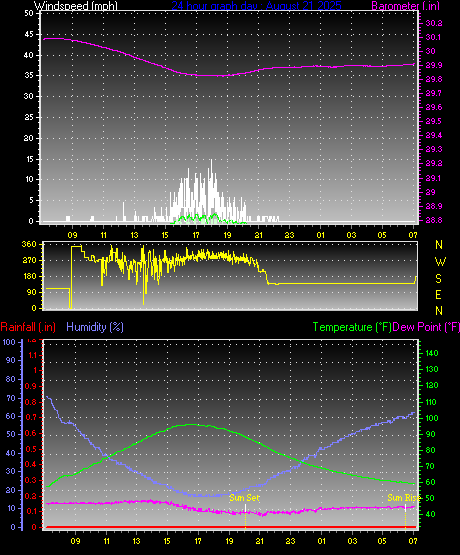Click the 0.5 rainfall scale value
460x555 pixels.
pos(31,449)
